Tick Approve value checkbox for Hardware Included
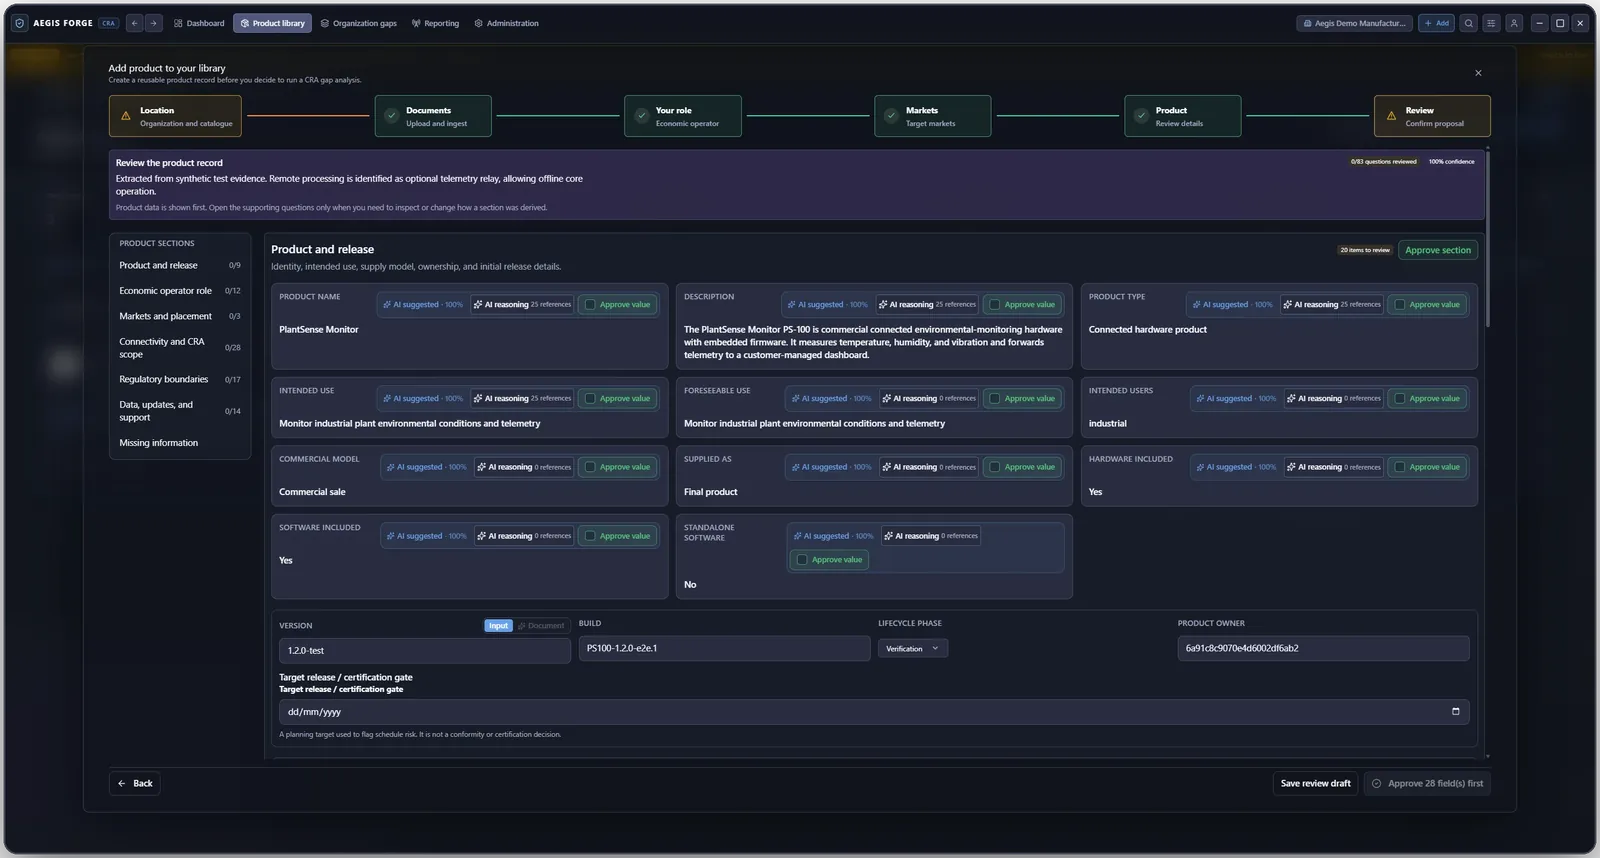The image size is (1600, 858). (x=1400, y=467)
